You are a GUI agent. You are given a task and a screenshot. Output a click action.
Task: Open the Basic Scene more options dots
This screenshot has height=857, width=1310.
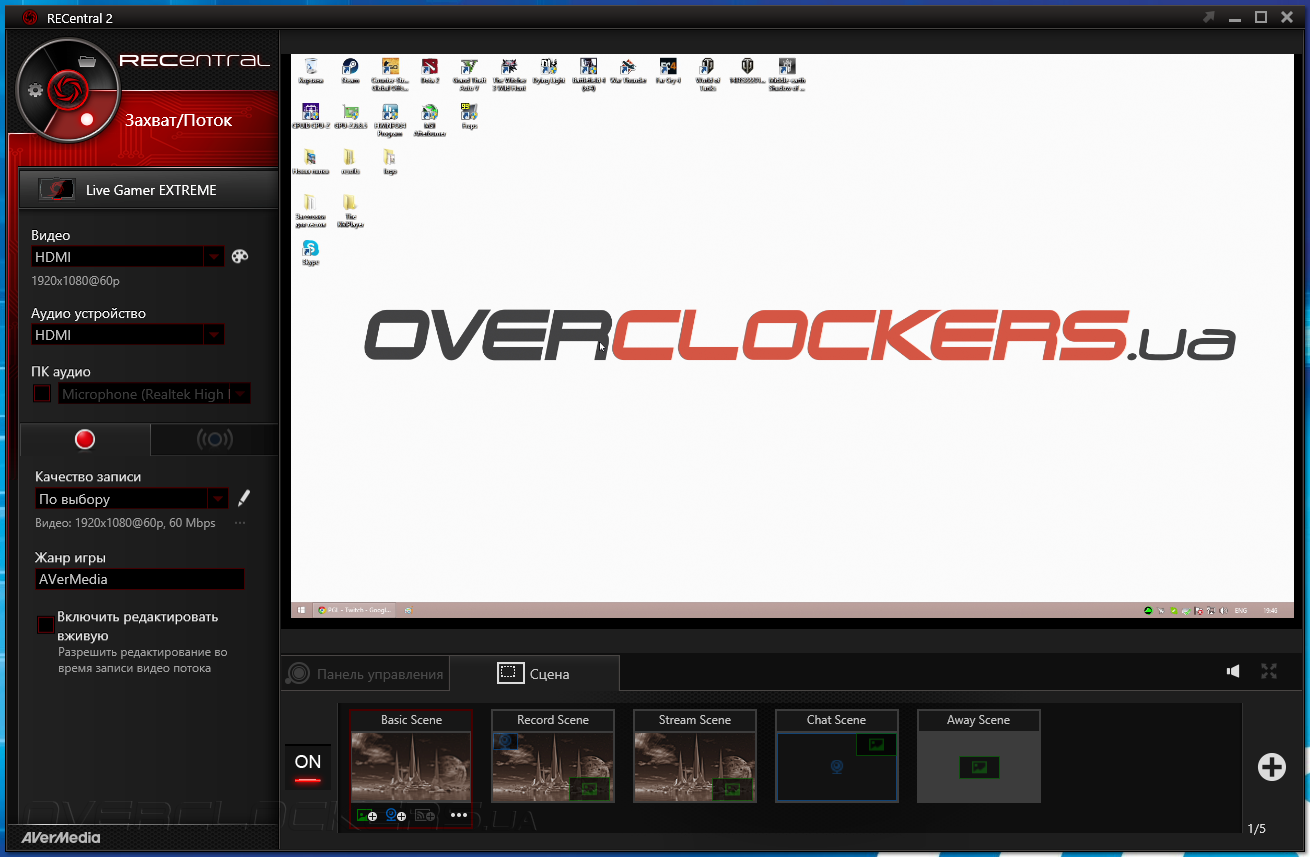pos(459,815)
